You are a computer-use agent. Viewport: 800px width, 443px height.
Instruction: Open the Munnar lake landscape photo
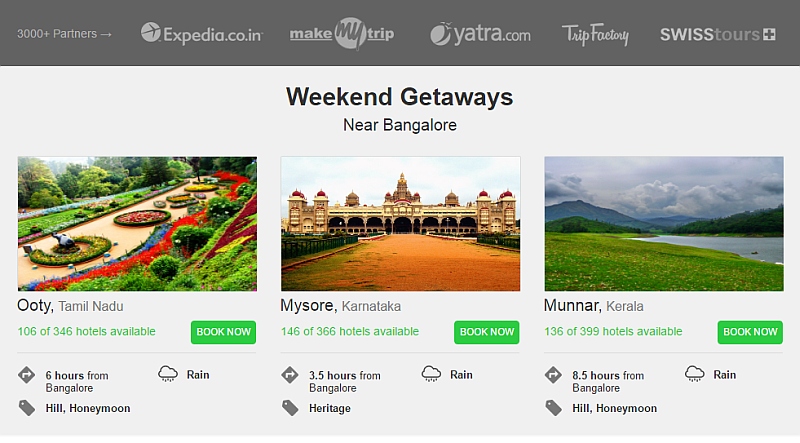pyautogui.click(x=663, y=223)
